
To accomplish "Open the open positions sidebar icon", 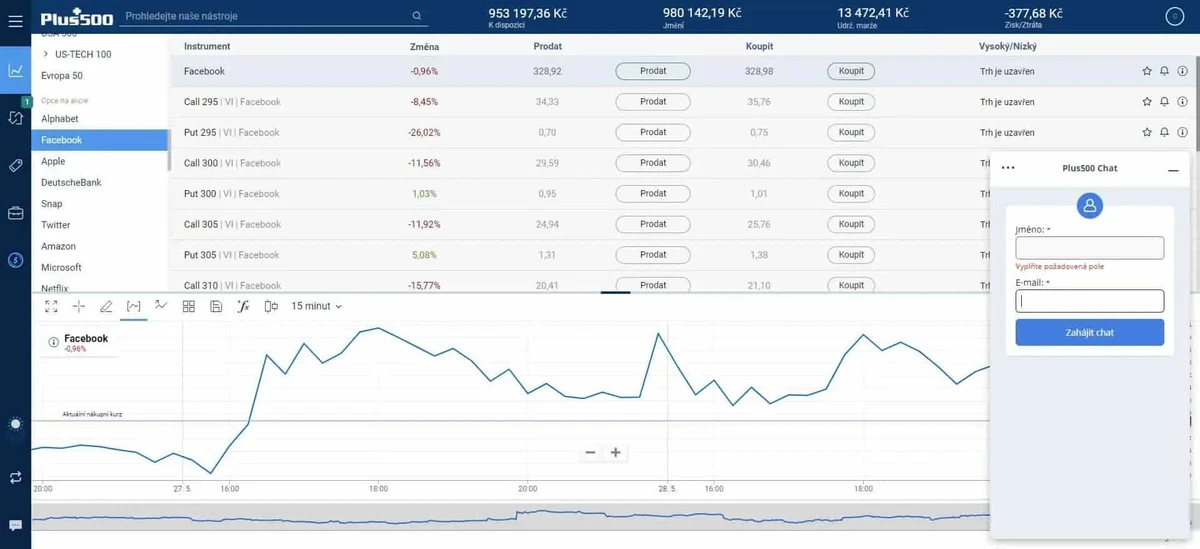I will 15,117.
